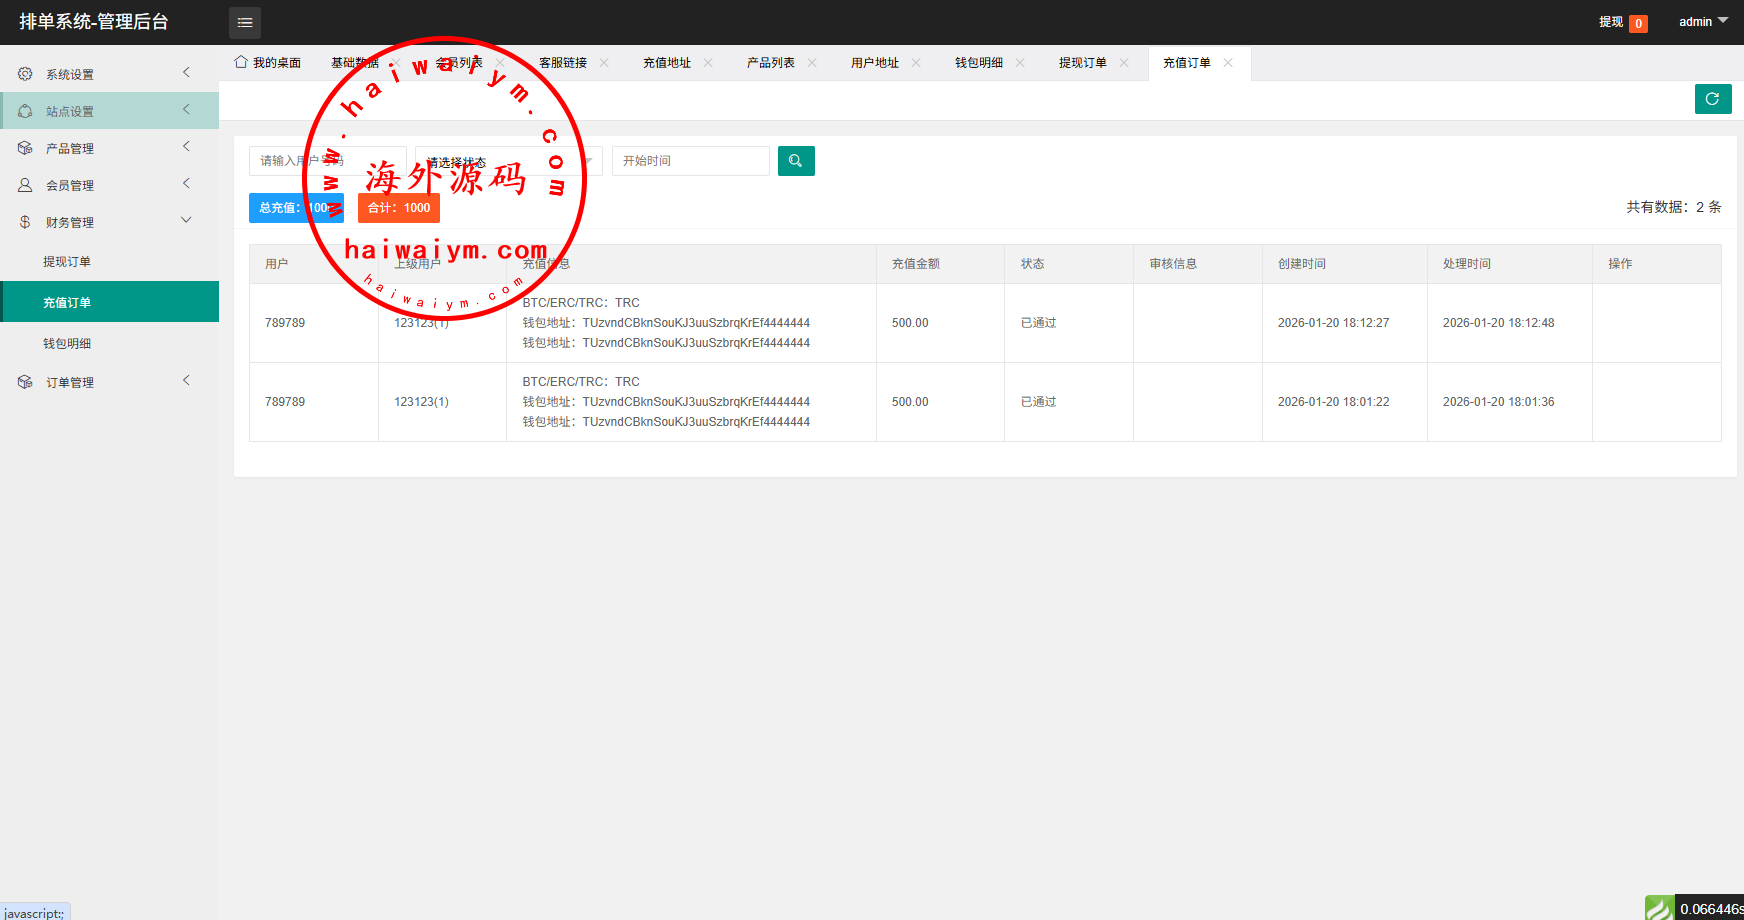Viewport: 1744px width, 920px height.
Task: Expand the 系统设置 sidebar menu
Action: tap(109, 74)
